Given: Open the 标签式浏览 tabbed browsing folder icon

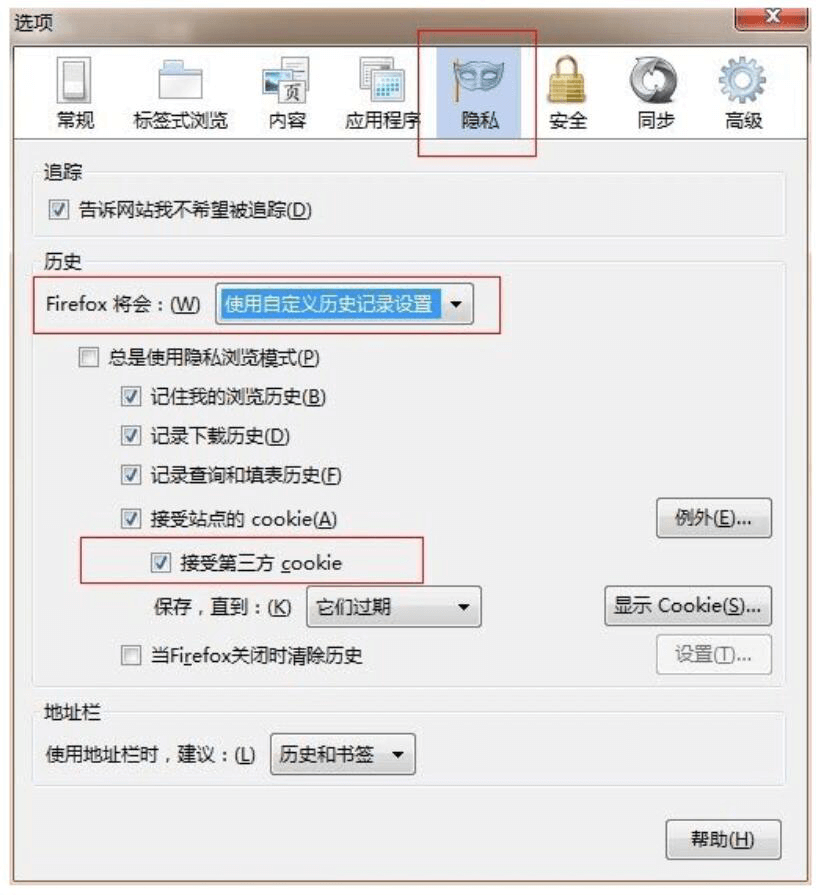Looking at the screenshot, I should click(180, 80).
